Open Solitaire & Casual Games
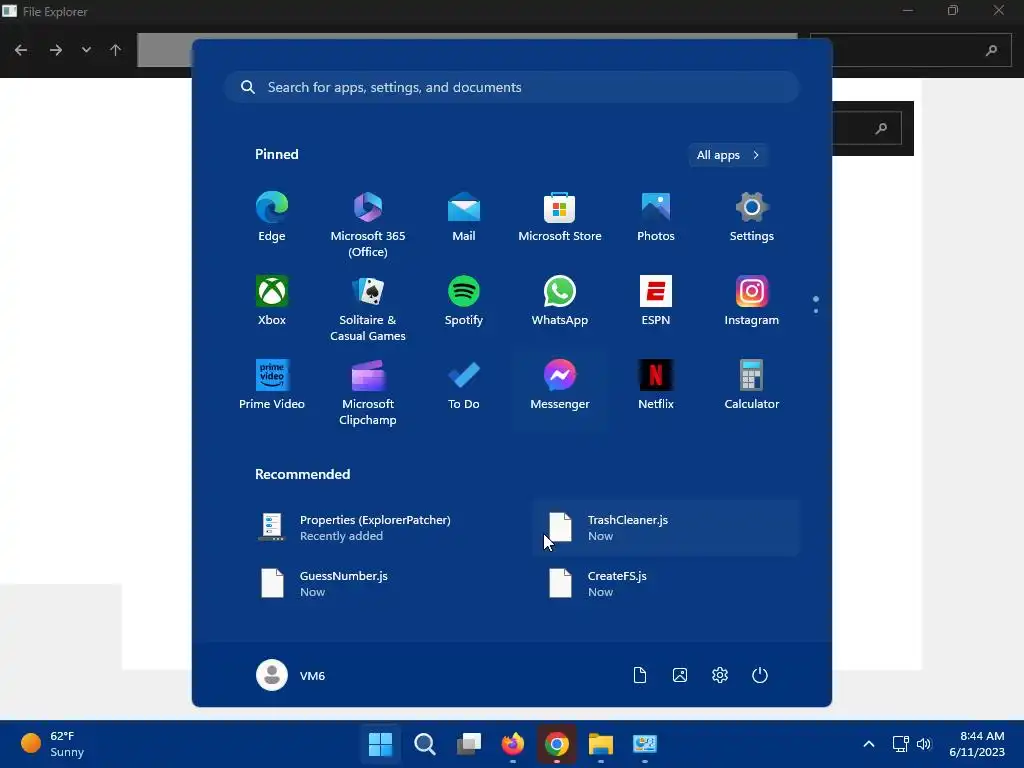The image size is (1024, 768). point(368,308)
